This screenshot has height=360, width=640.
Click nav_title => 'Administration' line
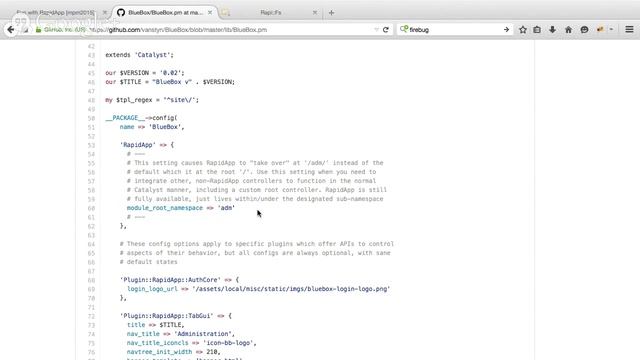(x=181, y=333)
